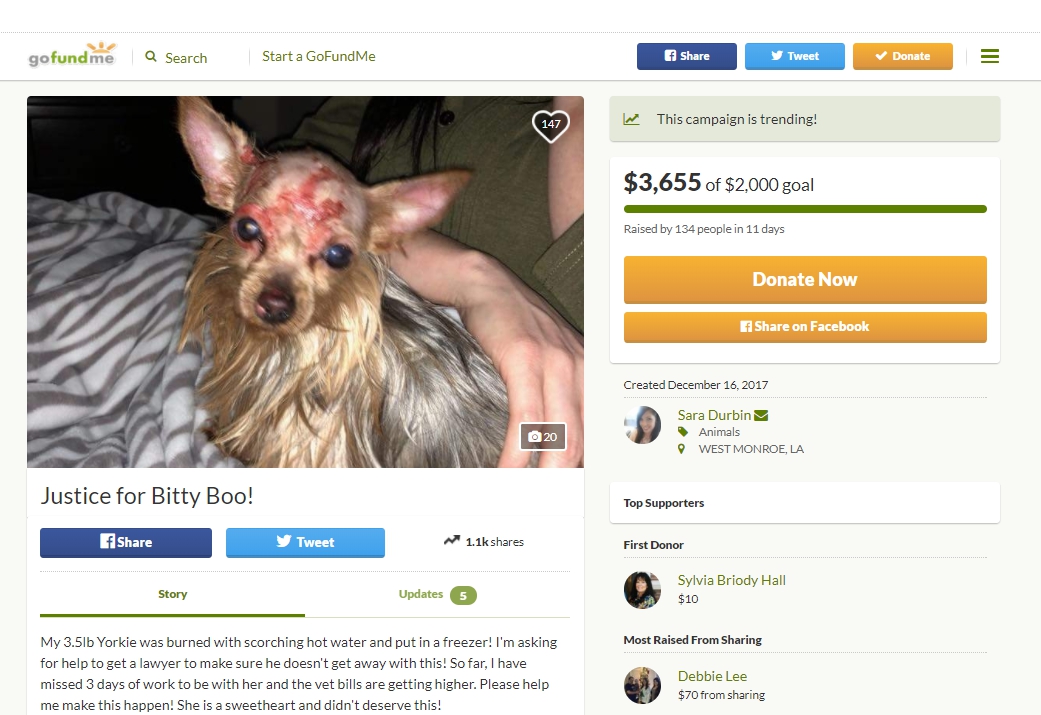Open Sylvia Briody Hall donor profile
Image resolution: width=1041 pixels, height=715 pixels.
pos(732,580)
